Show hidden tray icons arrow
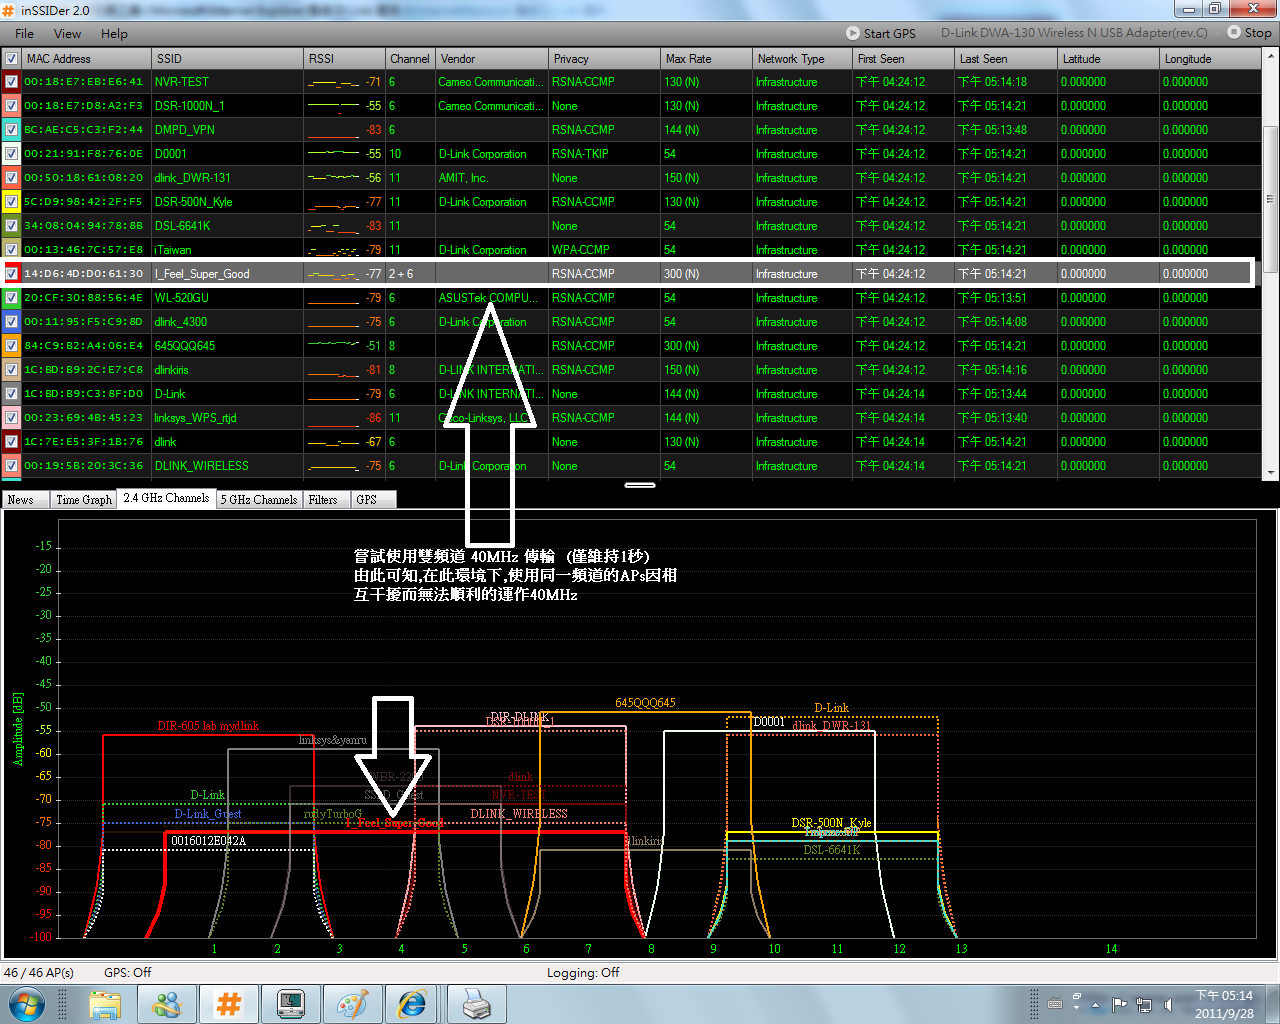This screenshot has height=1024, width=1280. click(x=1095, y=1004)
